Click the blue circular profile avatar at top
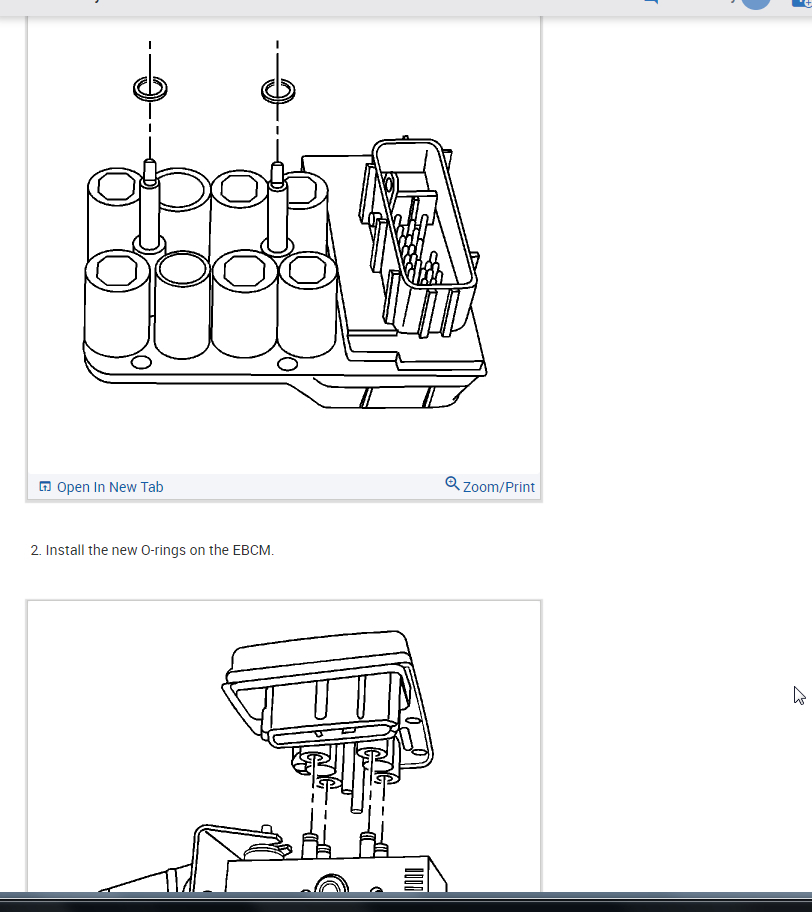This screenshot has width=812, height=912. (x=756, y=3)
